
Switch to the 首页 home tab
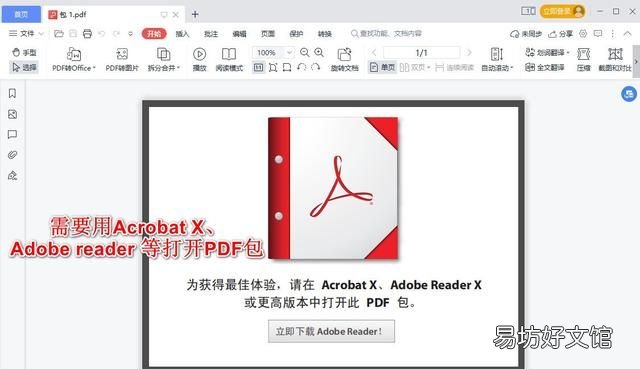click(21, 14)
